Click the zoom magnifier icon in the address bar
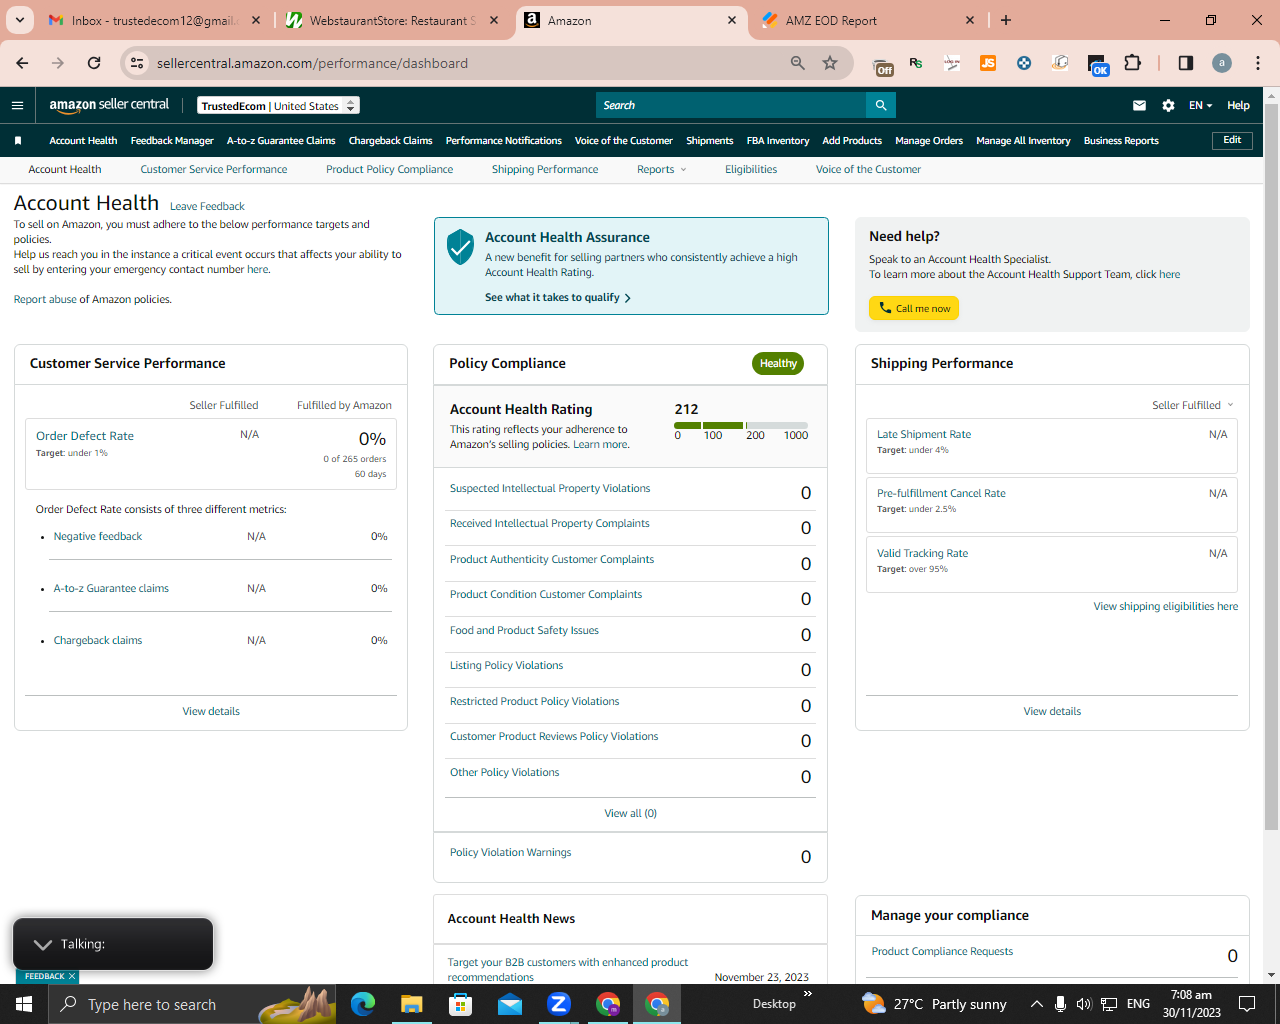1280x1024 pixels. (798, 63)
